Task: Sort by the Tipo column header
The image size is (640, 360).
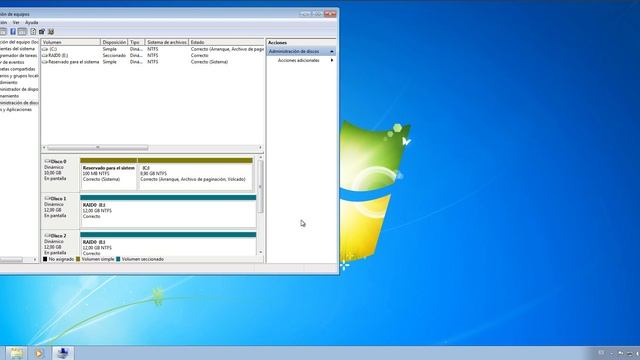Action: click(x=136, y=42)
